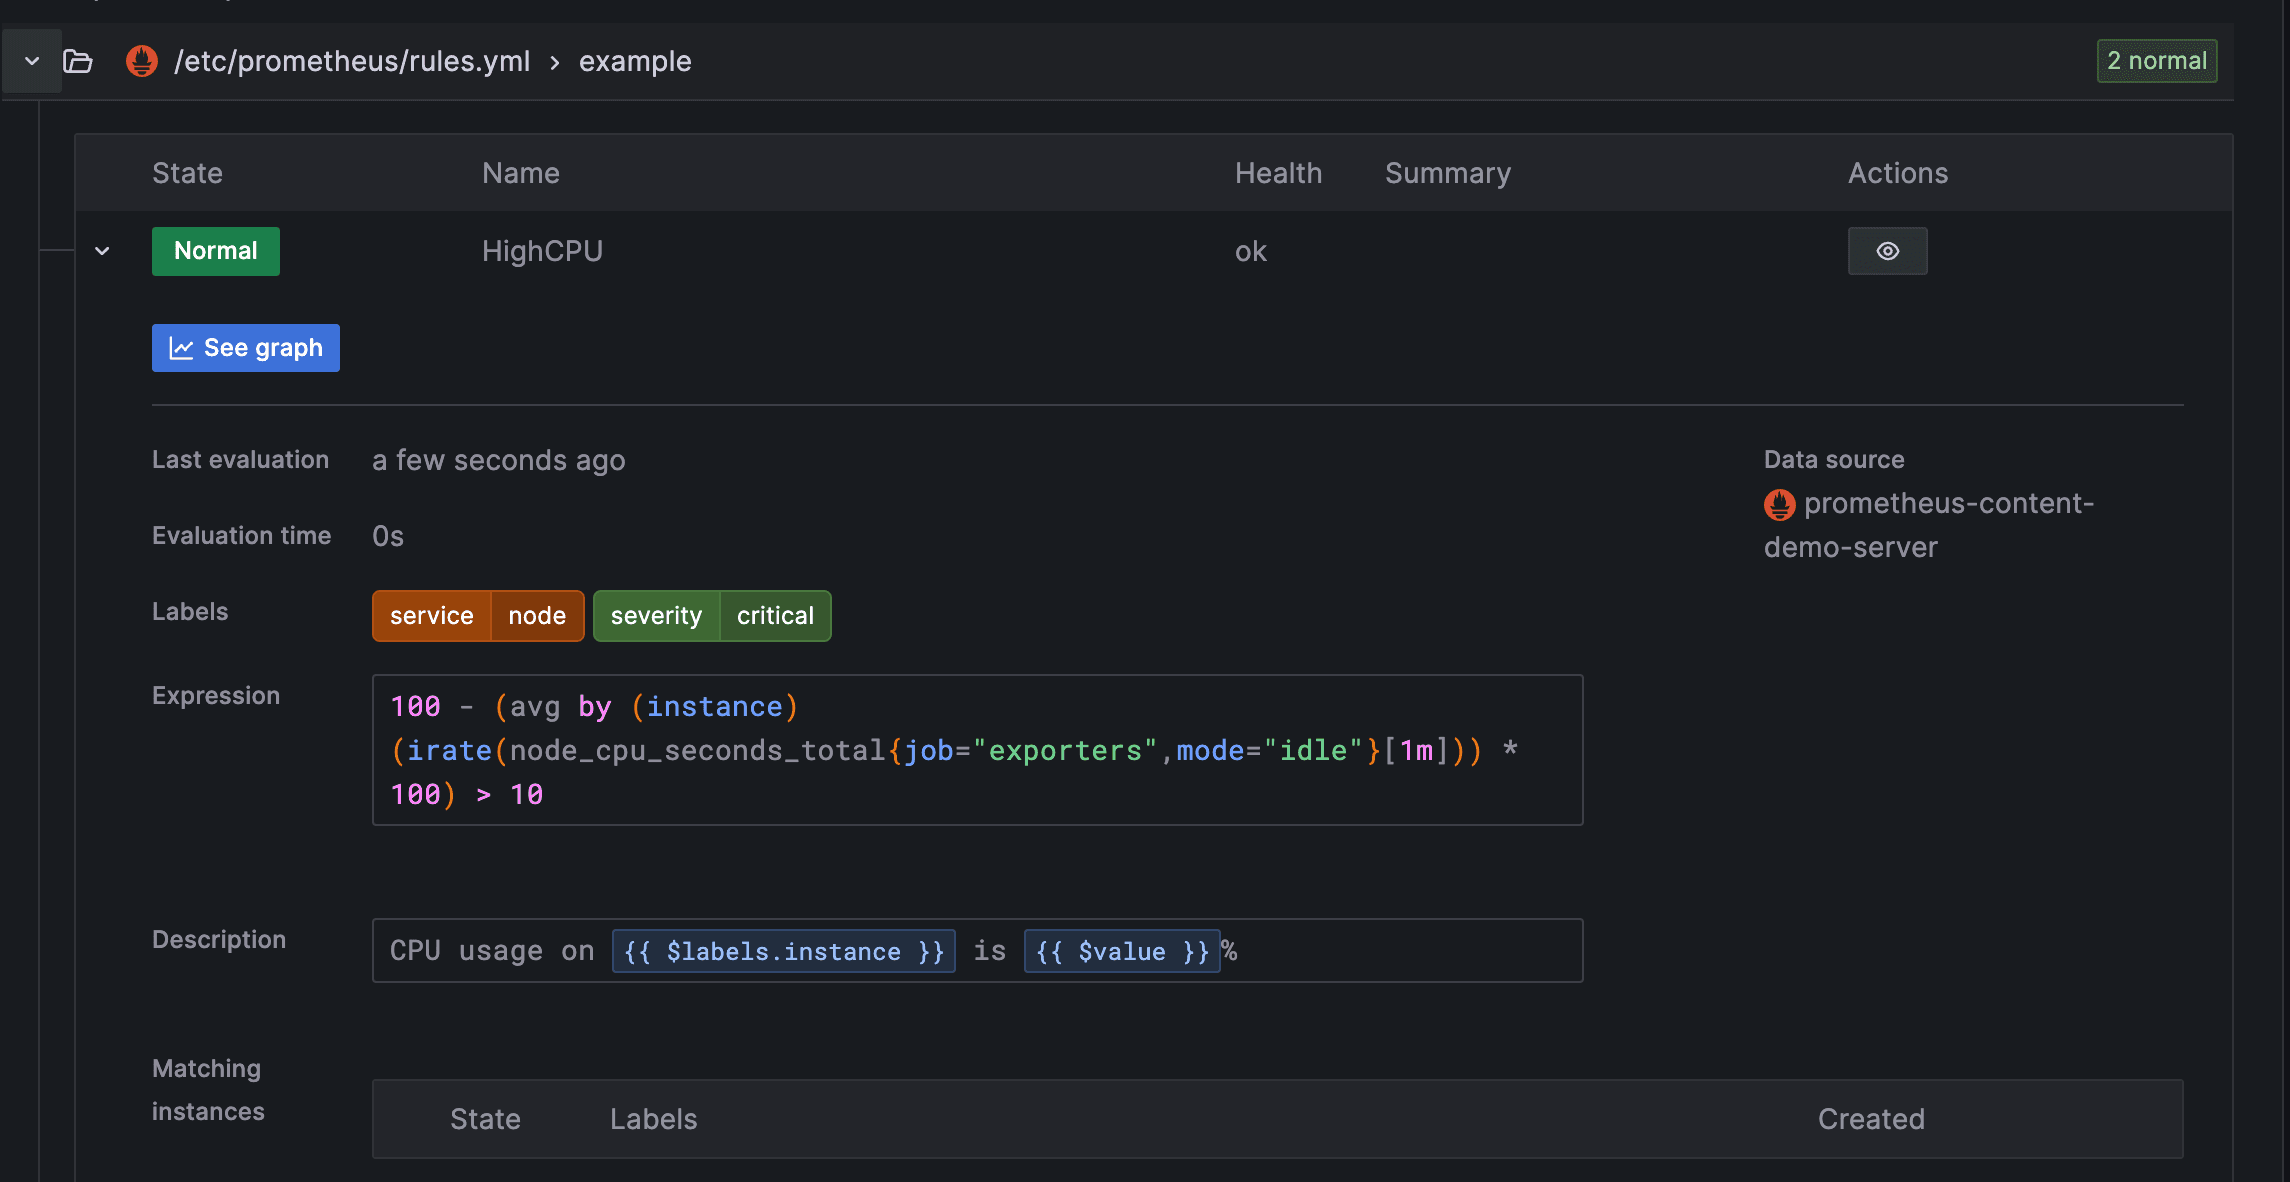Image resolution: width=2290 pixels, height=1182 pixels.
Task: Click the Matching instances State header
Action: [x=485, y=1119]
